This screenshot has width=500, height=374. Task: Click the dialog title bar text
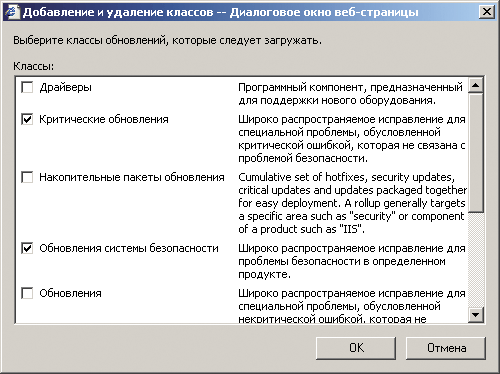(220, 12)
